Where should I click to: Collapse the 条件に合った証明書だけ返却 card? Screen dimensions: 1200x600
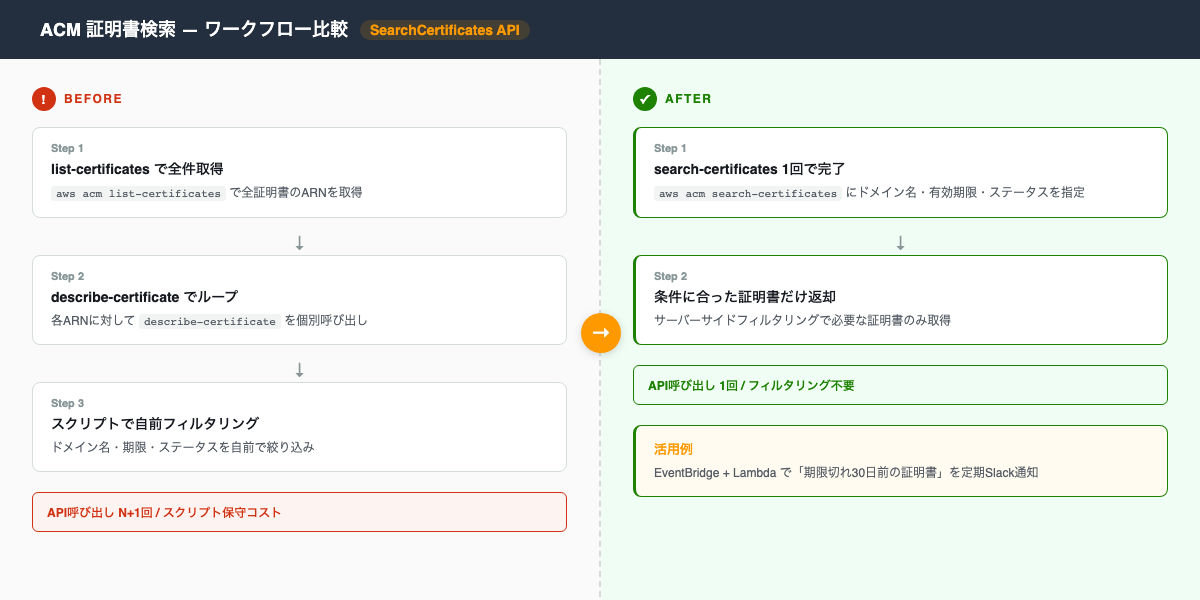pyautogui.click(x=900, y=299)
